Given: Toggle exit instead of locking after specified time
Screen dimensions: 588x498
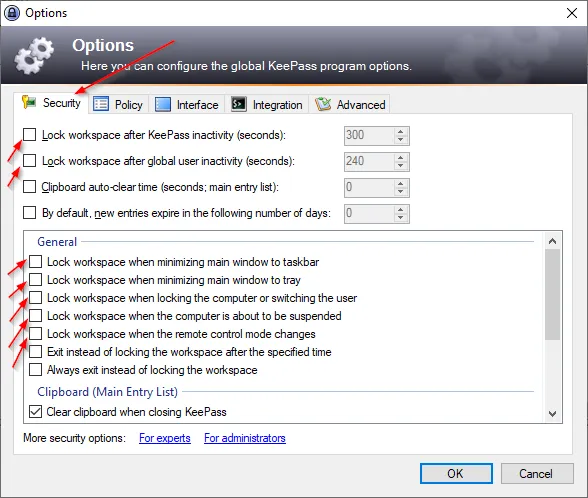Looking at the screenshot, I should point(36,351).
